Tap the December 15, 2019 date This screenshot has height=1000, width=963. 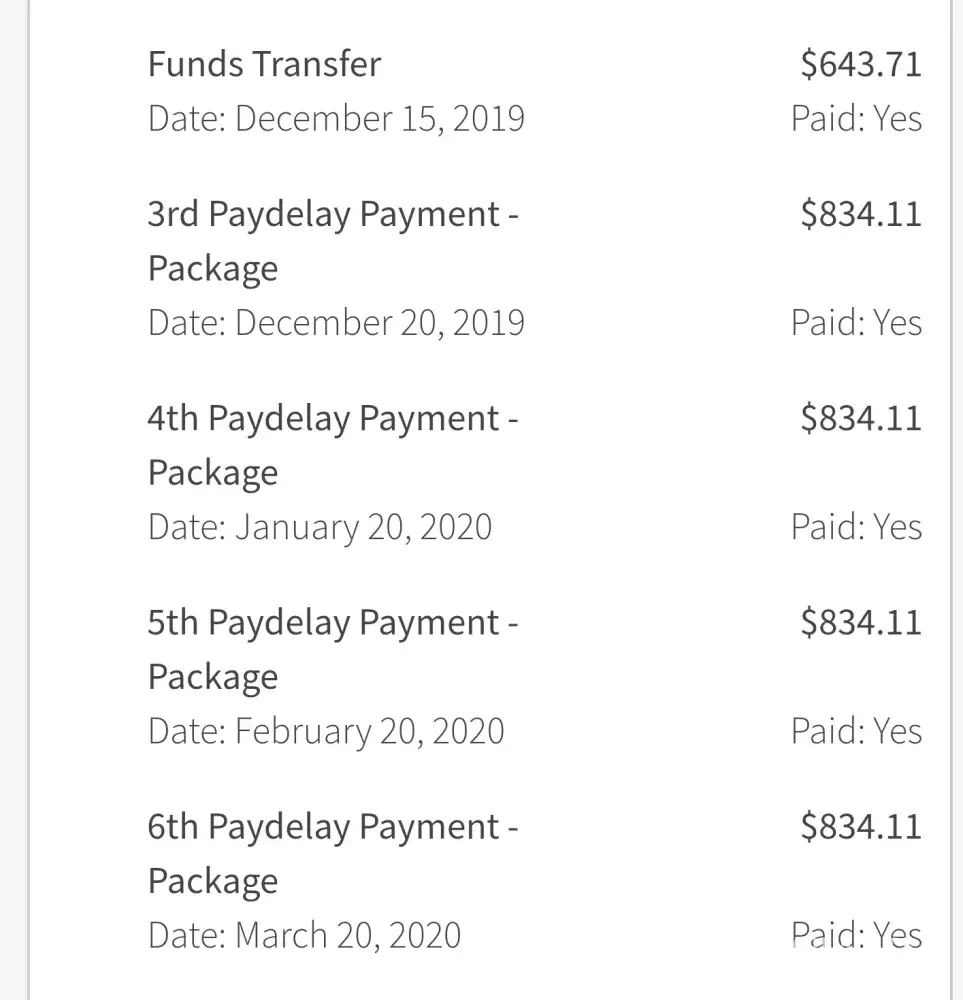pos(336,119)
